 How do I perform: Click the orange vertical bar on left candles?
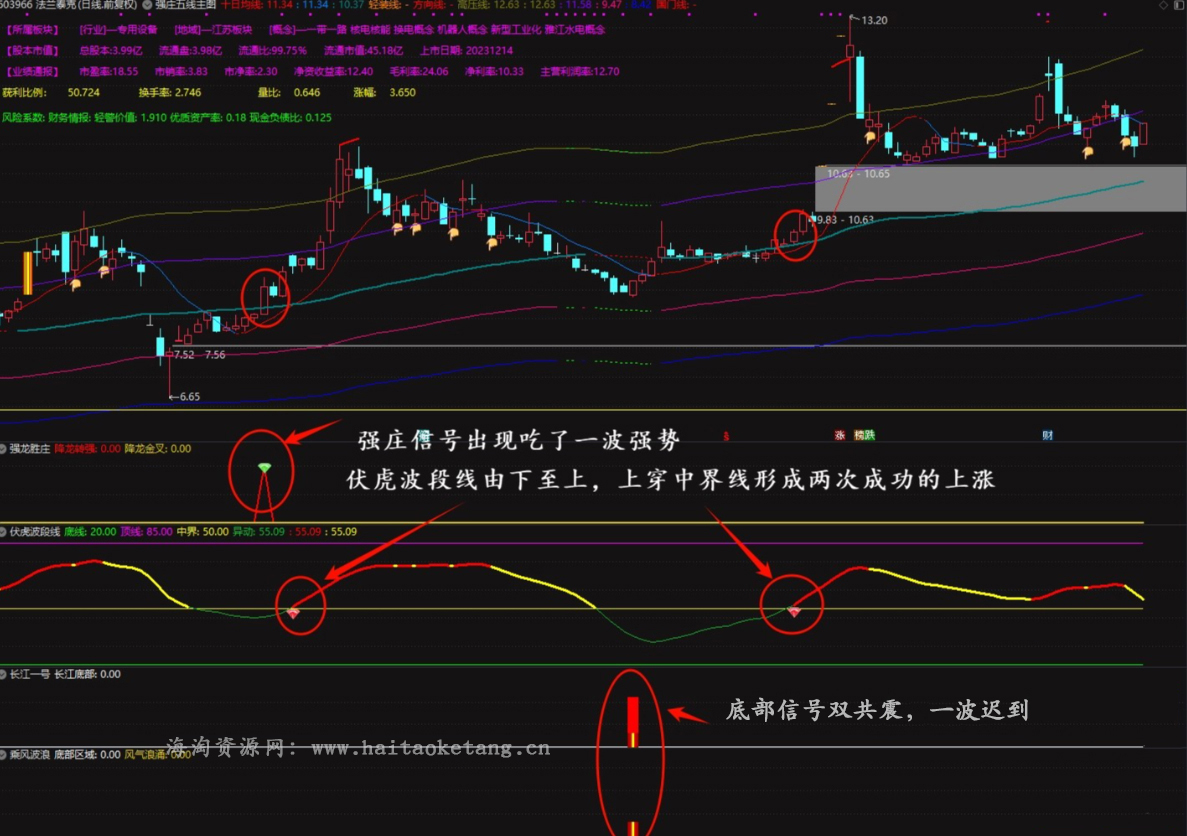point(28,273)
